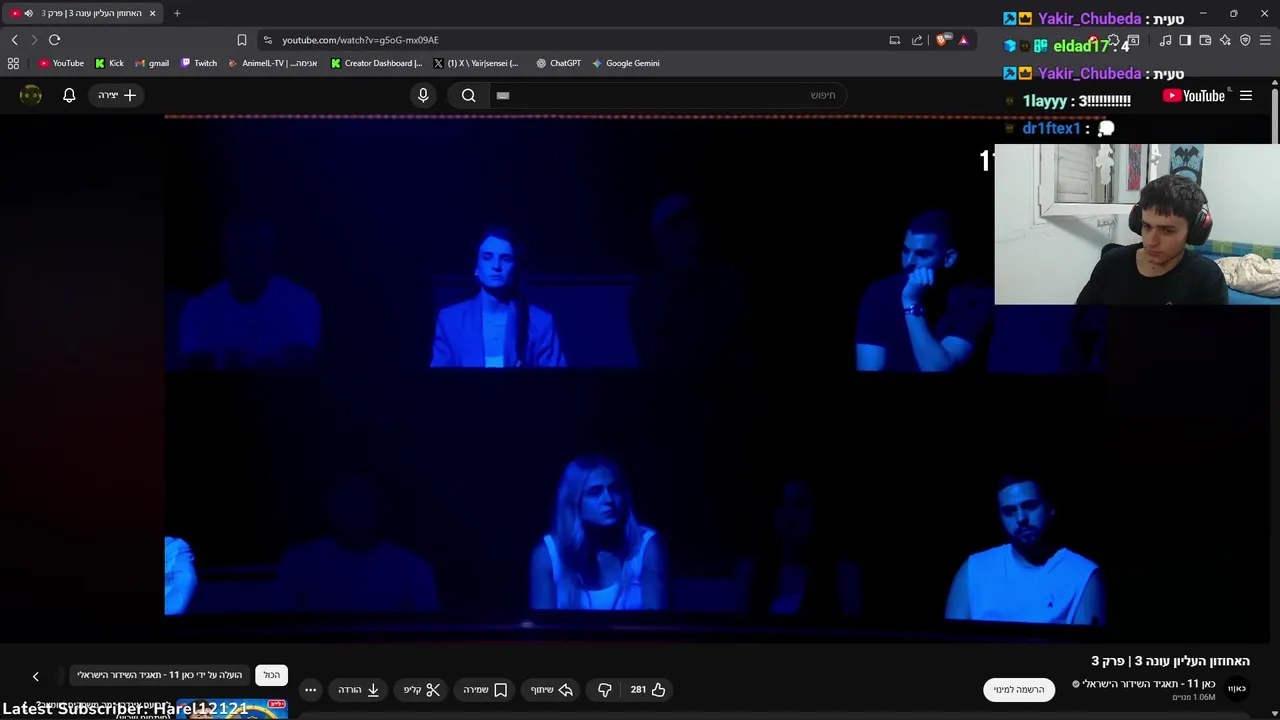Open the gmail bookmark
Image resolution: width=1280 pixels, height=720 pixels.
151,63
